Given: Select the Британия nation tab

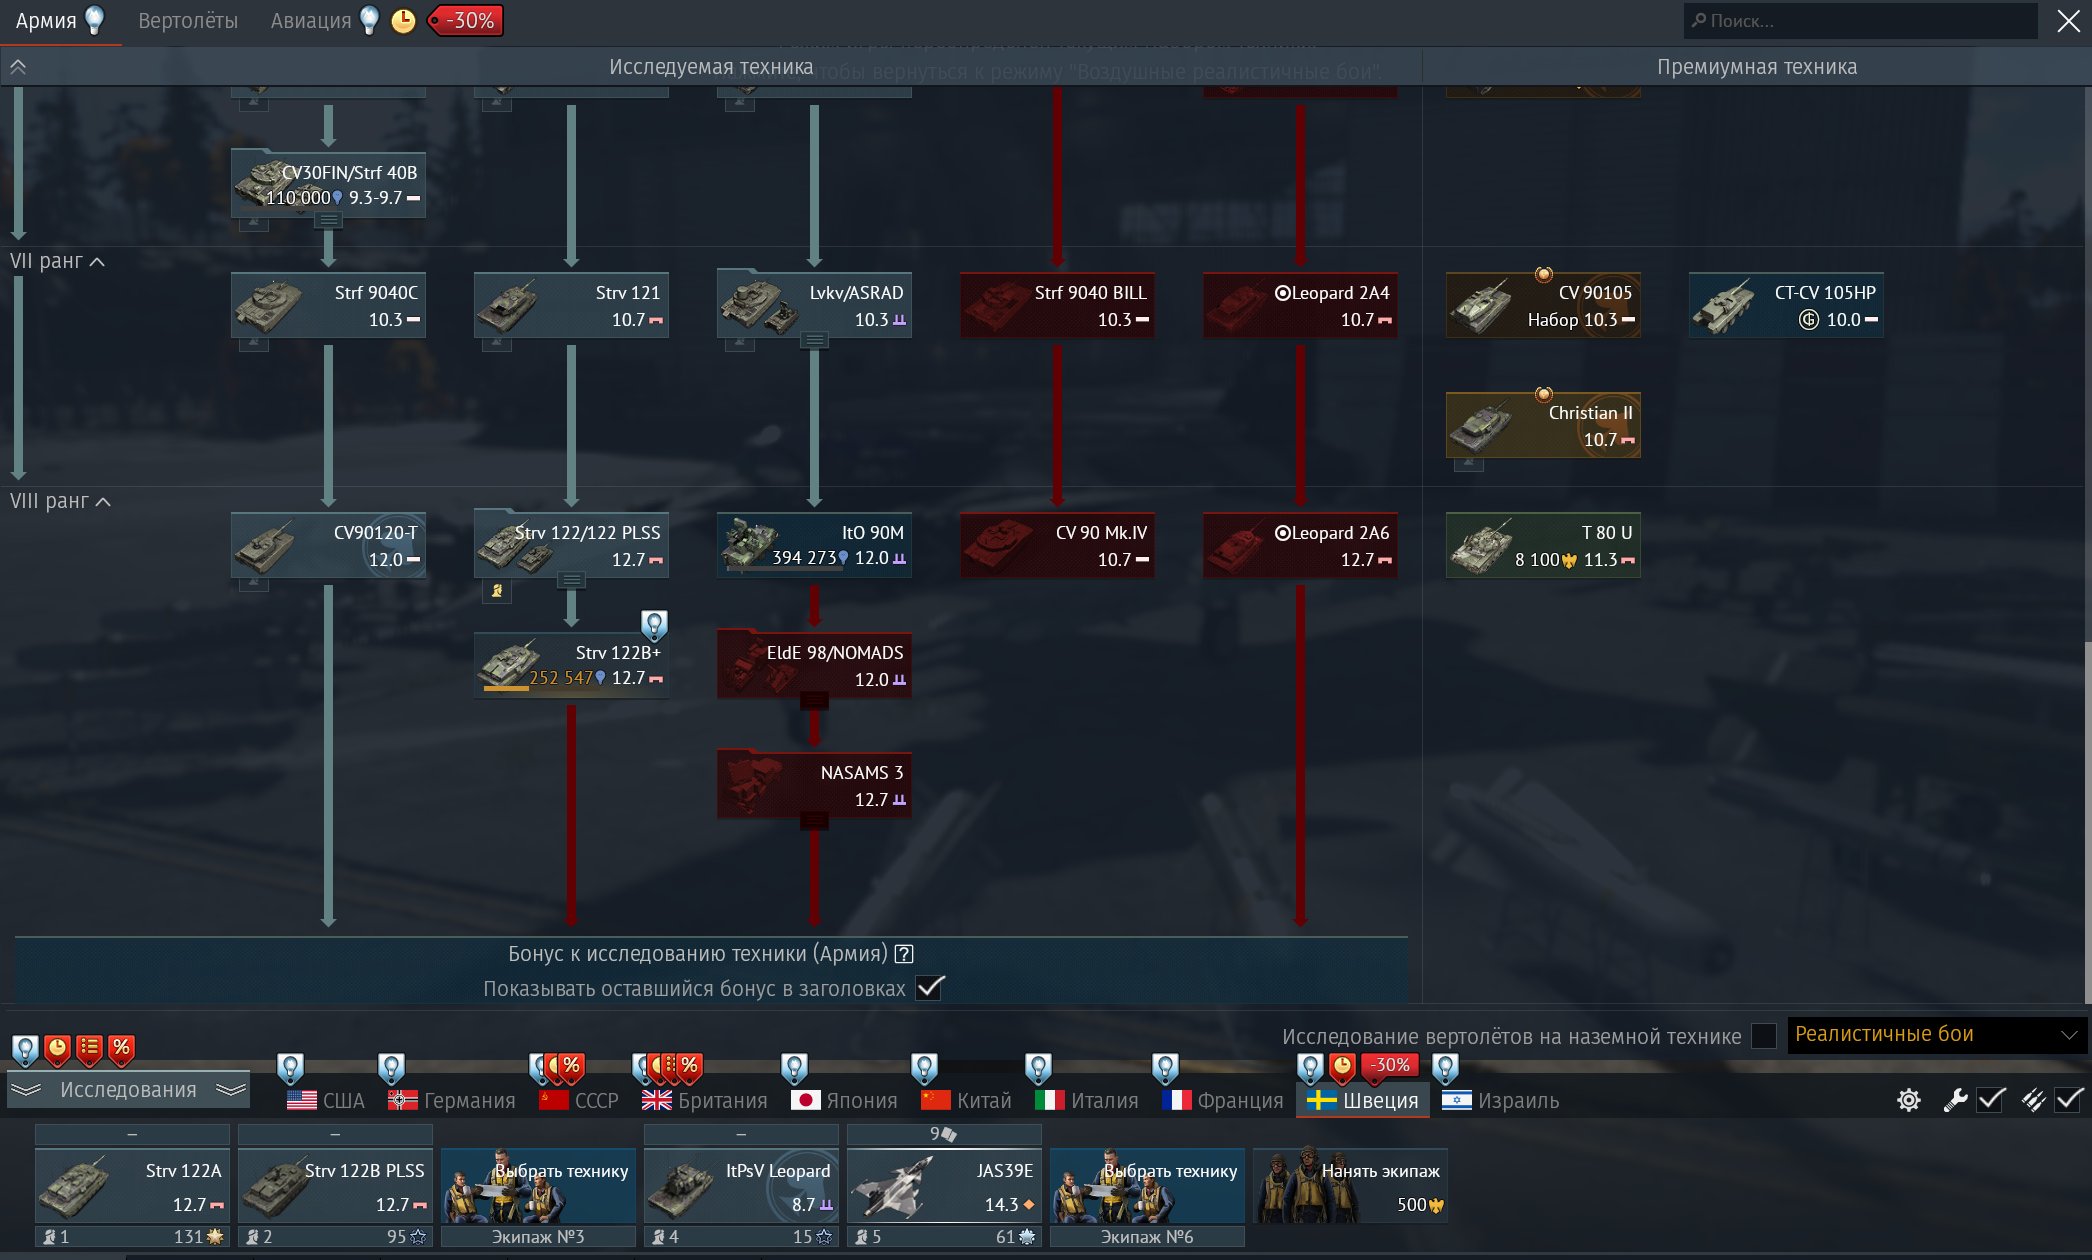Looking at the screenshot, I should click(x=705, y=1101).
